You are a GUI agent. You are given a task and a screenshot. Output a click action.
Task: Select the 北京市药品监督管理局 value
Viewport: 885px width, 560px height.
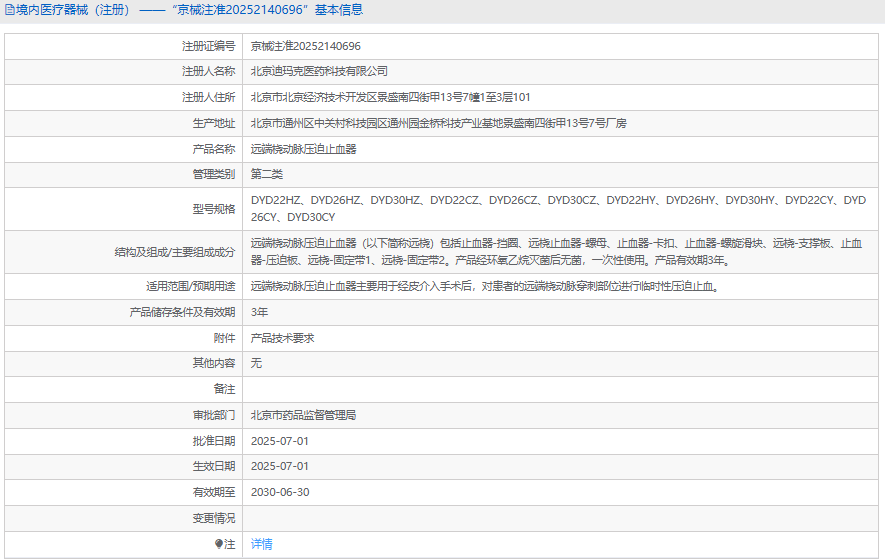tap(303, 415)
